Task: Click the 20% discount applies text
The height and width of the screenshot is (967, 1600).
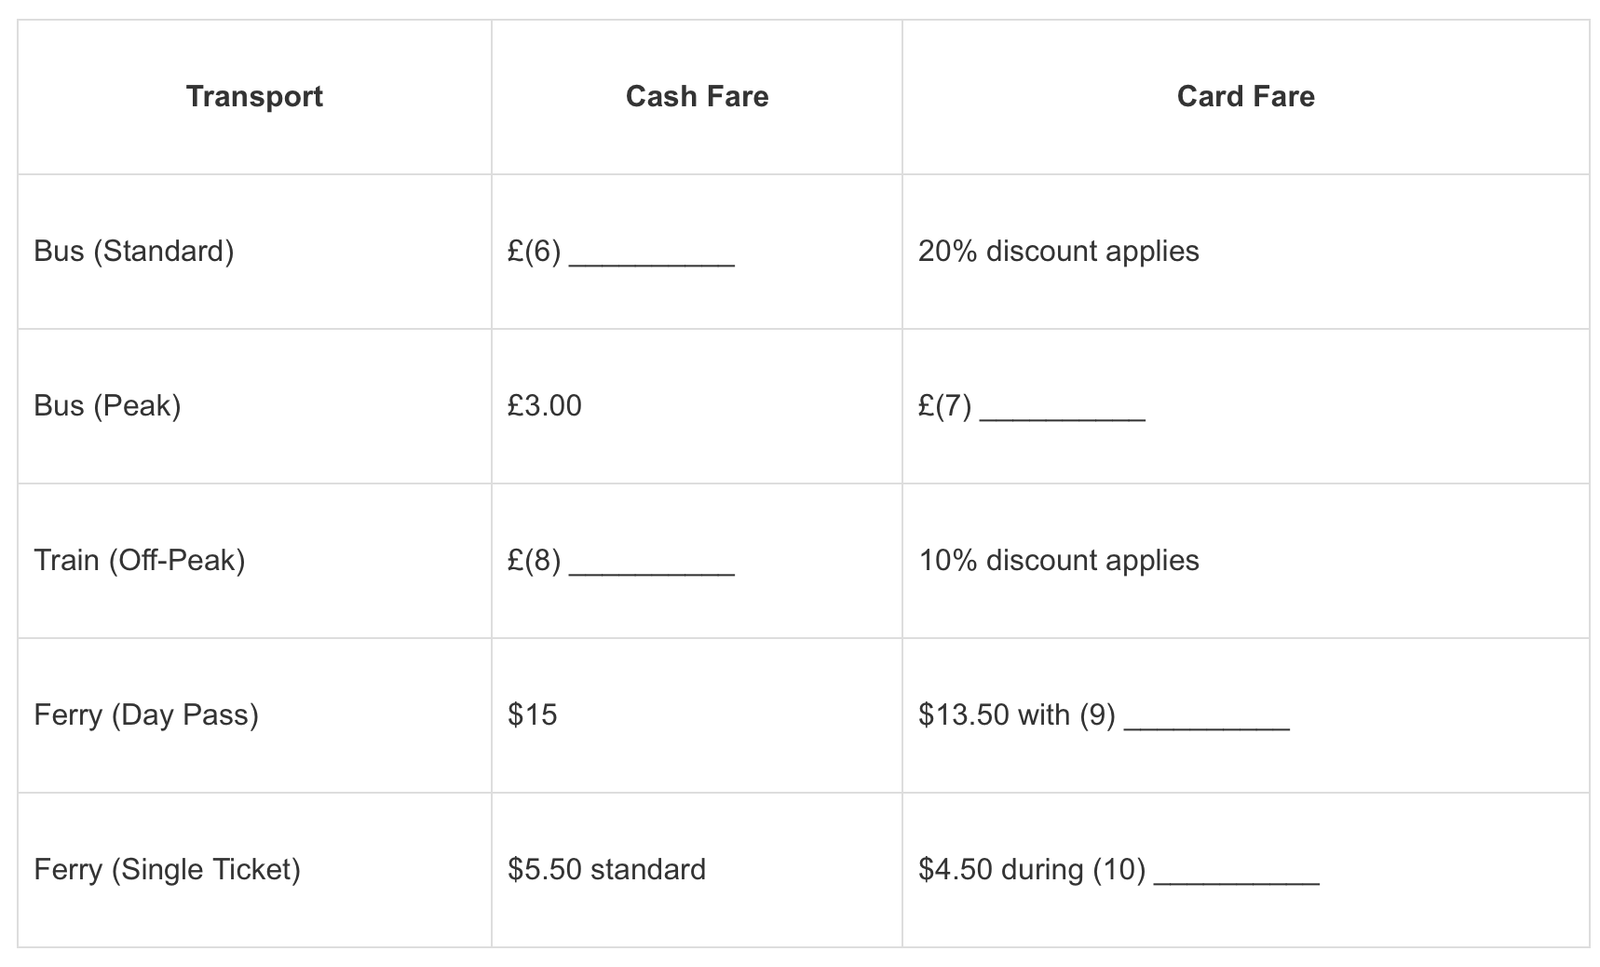Action: pos(1058,251)
